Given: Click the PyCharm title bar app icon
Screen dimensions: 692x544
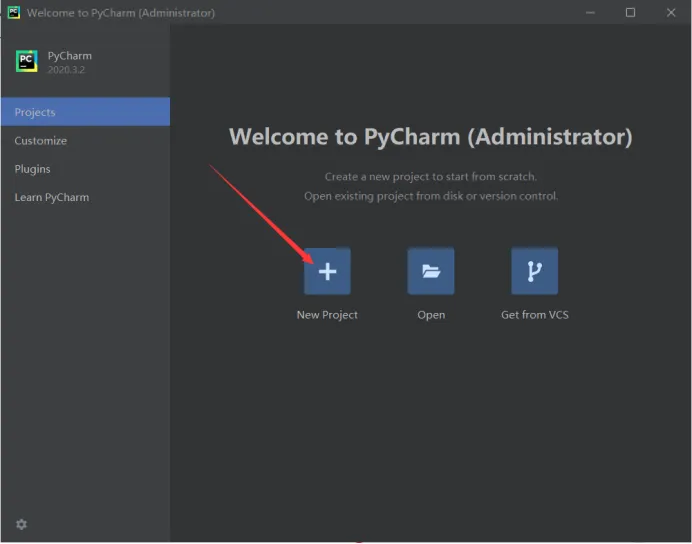Looking at the screenshot, I should point(14,12).
